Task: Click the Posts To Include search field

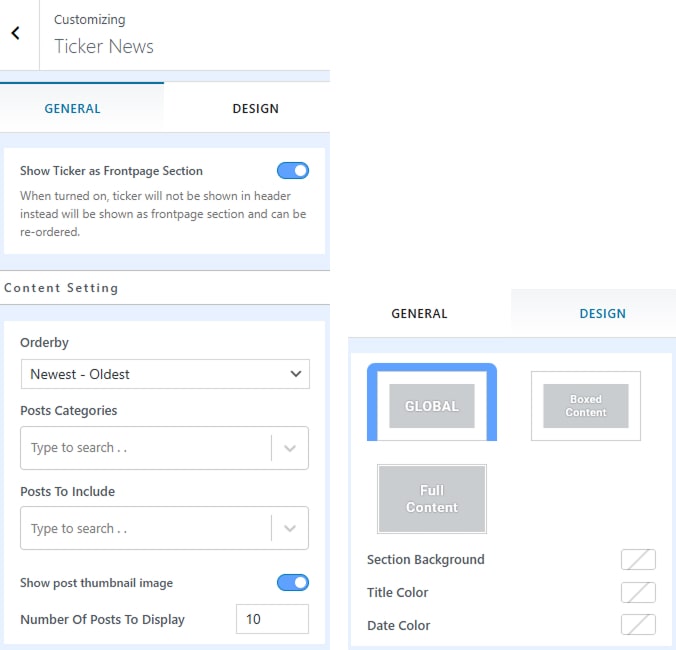Action: pyautogui.click(x=145, y=528)
